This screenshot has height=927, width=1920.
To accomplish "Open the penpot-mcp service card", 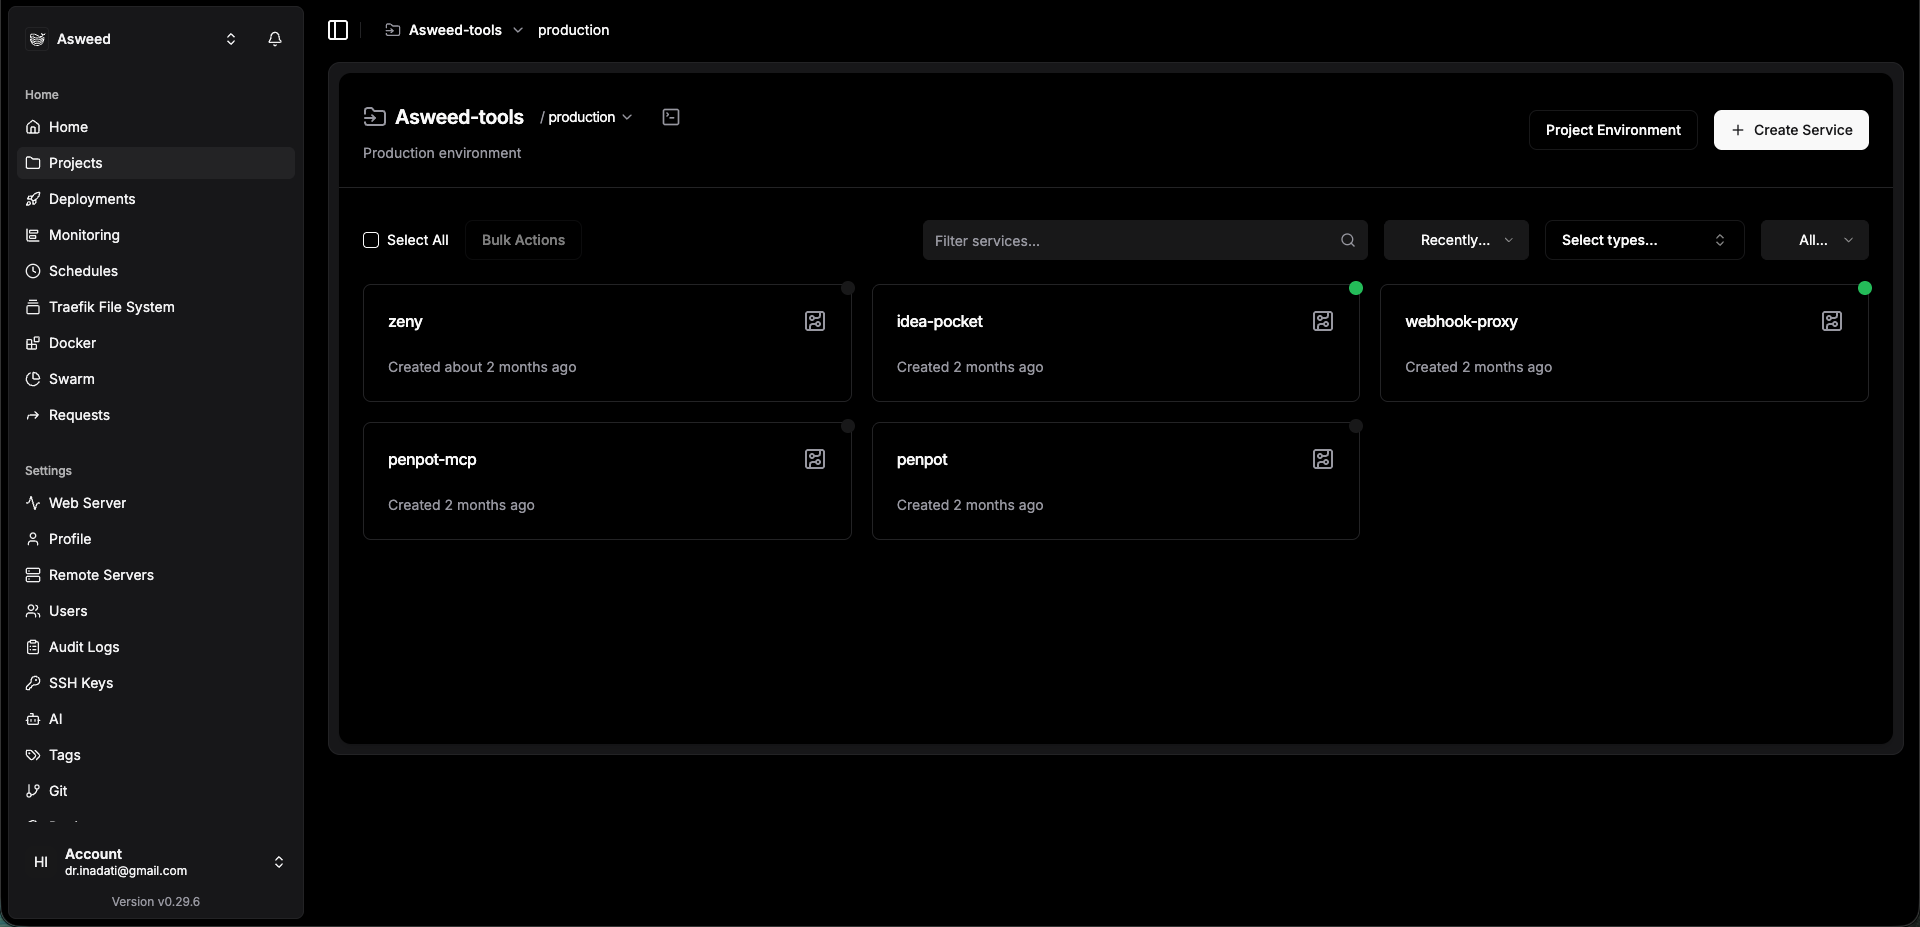I will tap(607, 481).
